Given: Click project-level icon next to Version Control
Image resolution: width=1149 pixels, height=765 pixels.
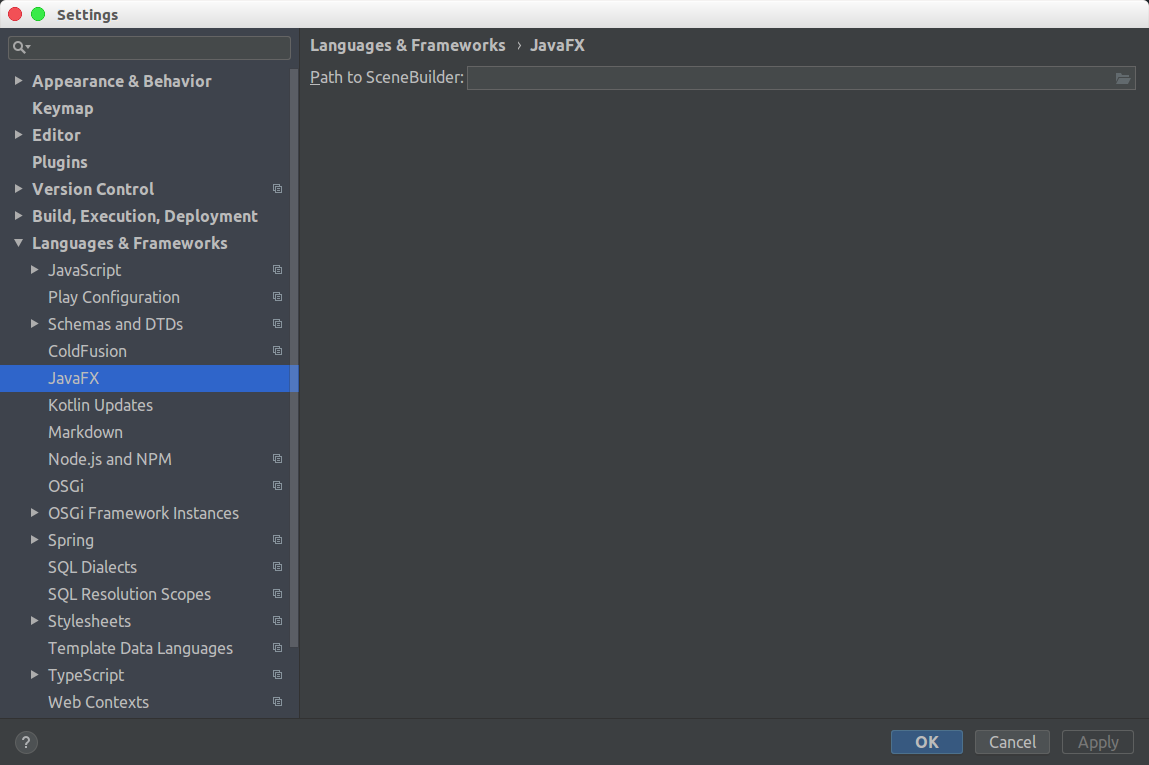Looking at the screenshot, I should pos(278,189).
